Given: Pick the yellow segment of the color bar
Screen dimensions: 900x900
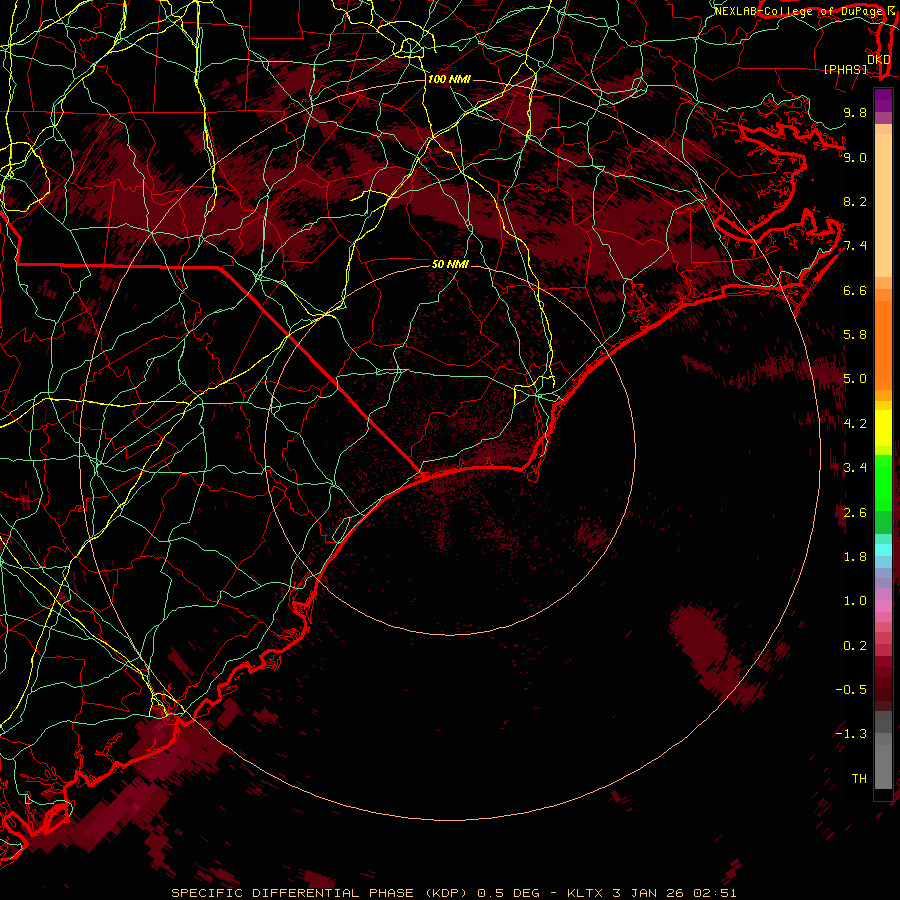Looking at the screenshot, I should click(883, 428).
